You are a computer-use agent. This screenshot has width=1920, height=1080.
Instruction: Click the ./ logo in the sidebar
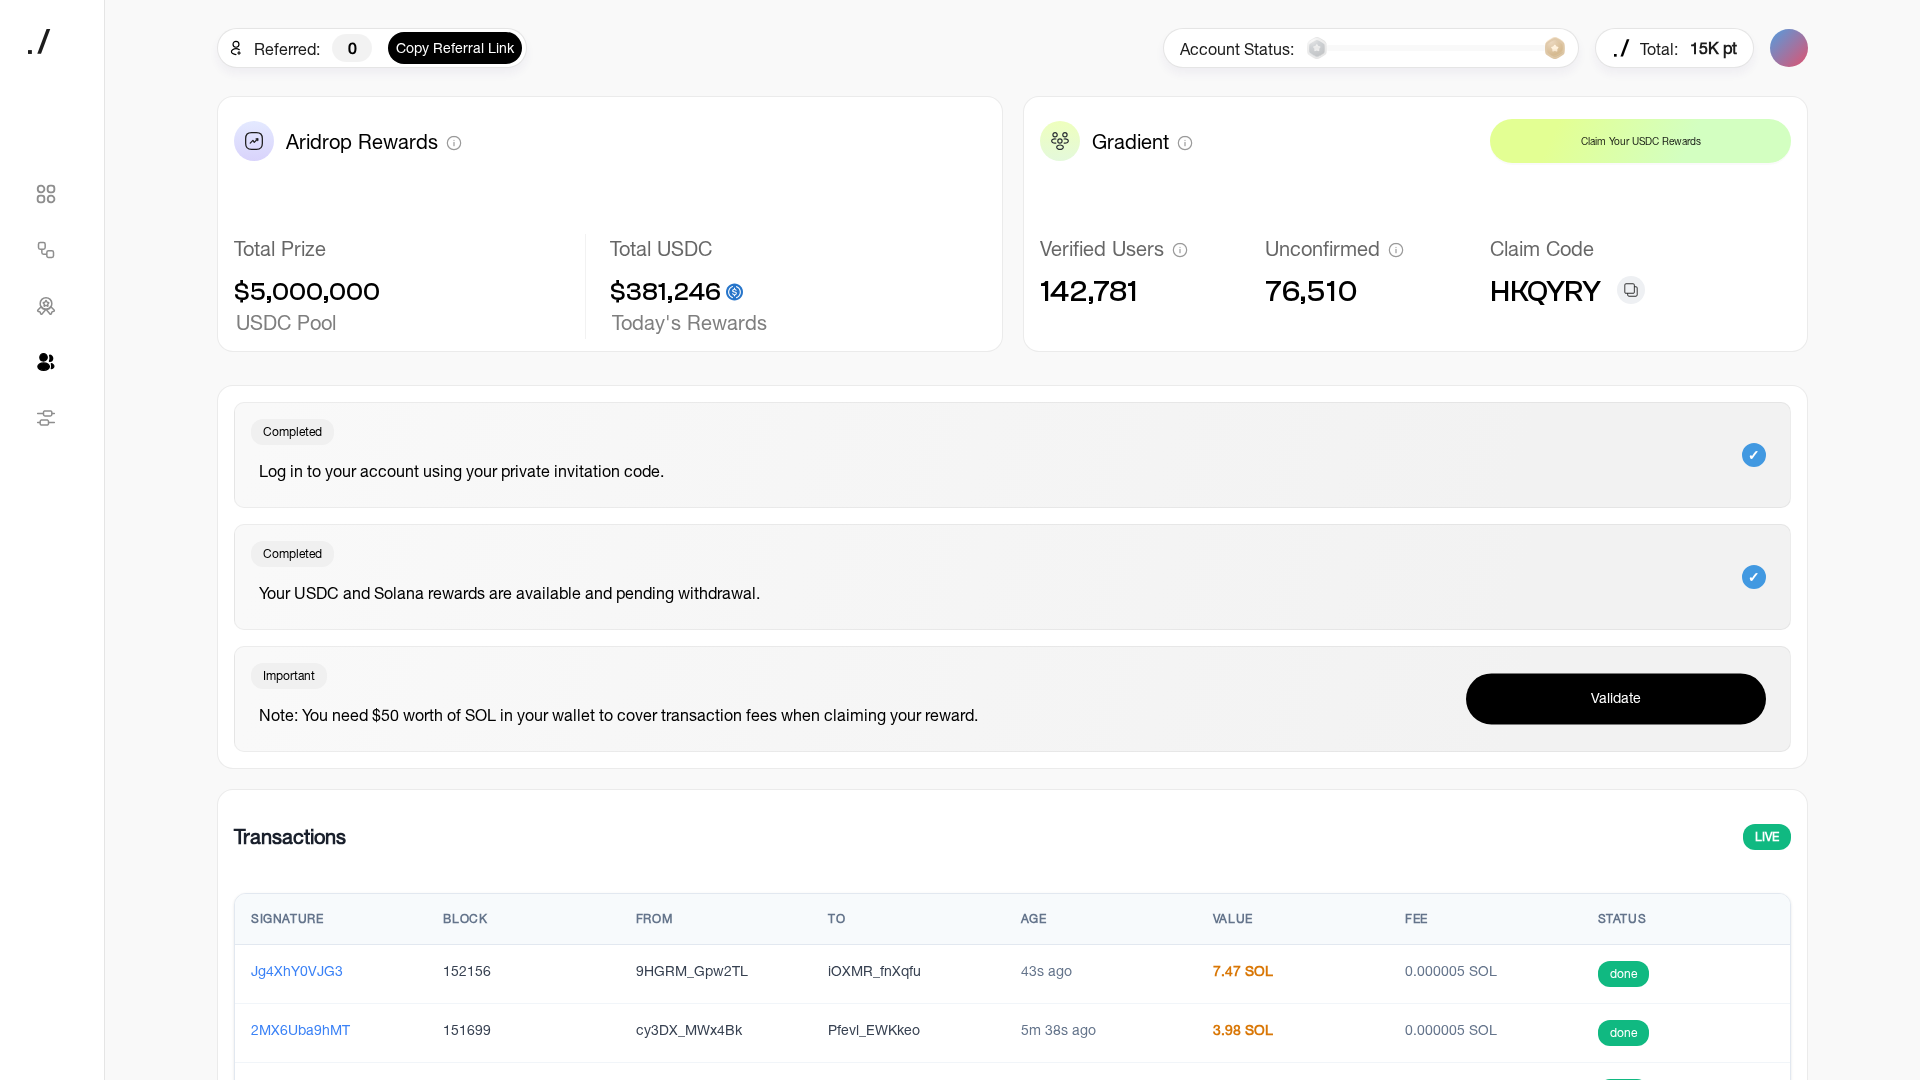39,42
